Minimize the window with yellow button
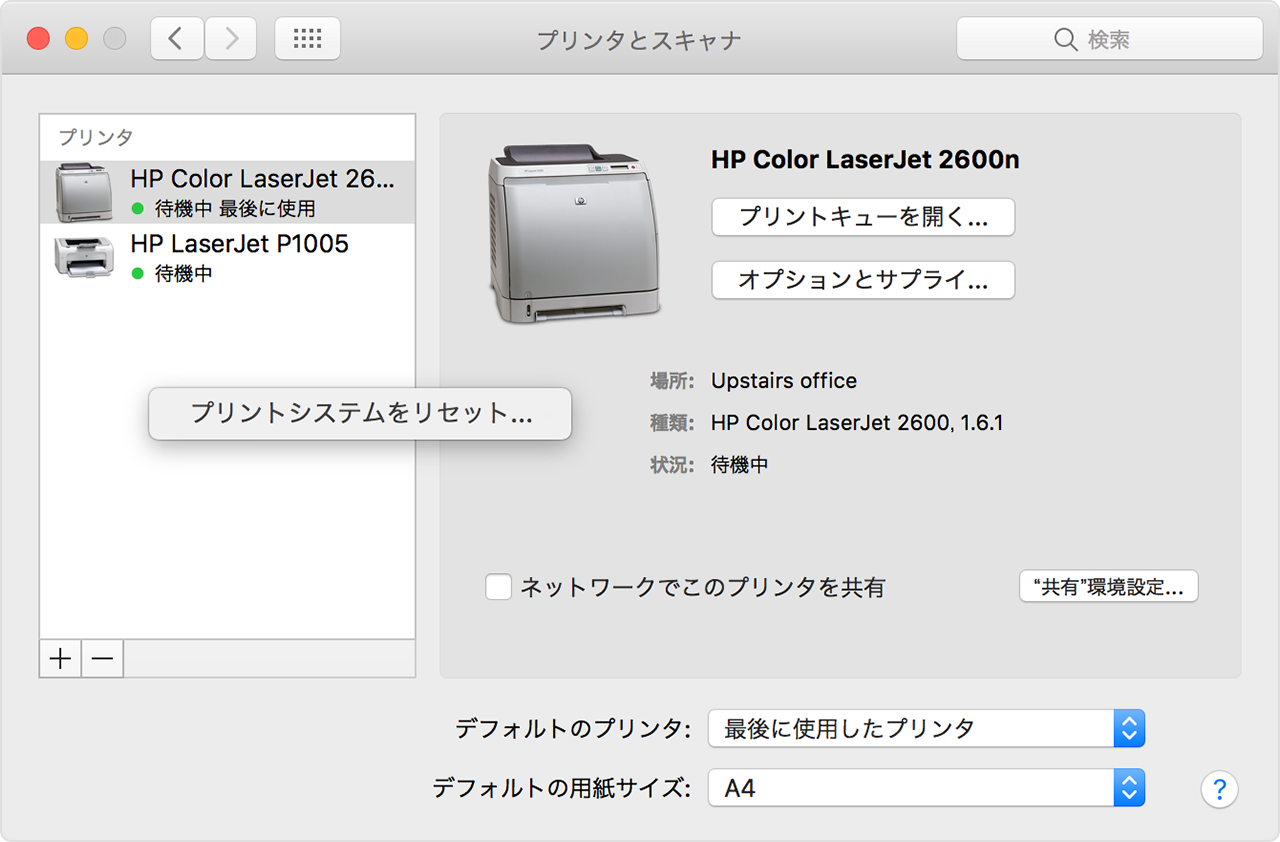Screen dimensions: 1280x842 [x=76, y=39]
